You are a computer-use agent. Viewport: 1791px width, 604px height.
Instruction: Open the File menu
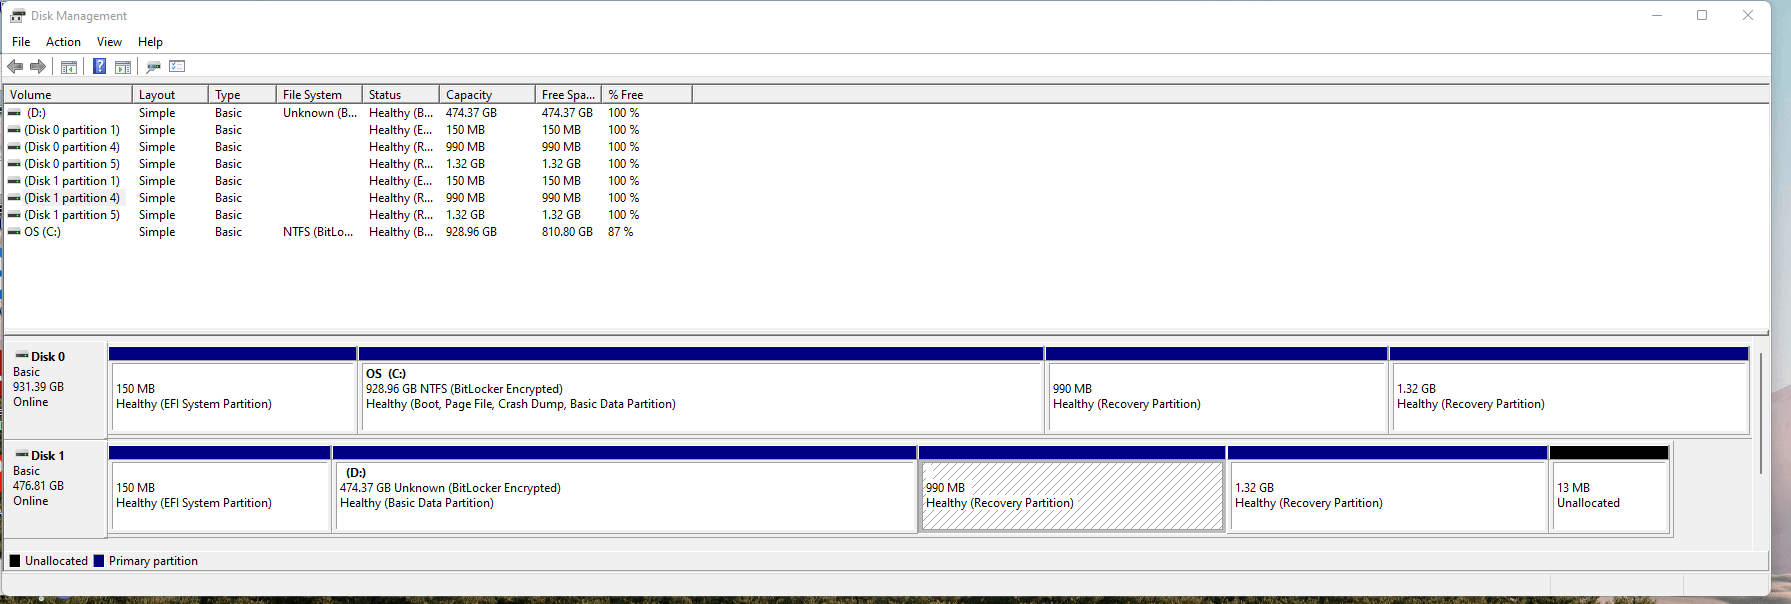point(21,42)
